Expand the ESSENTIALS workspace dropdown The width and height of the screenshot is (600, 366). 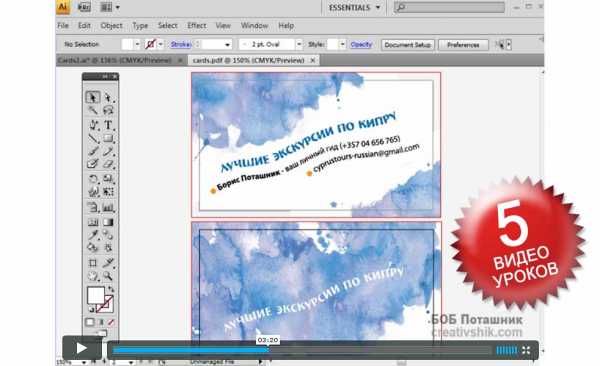coord(354,7)
